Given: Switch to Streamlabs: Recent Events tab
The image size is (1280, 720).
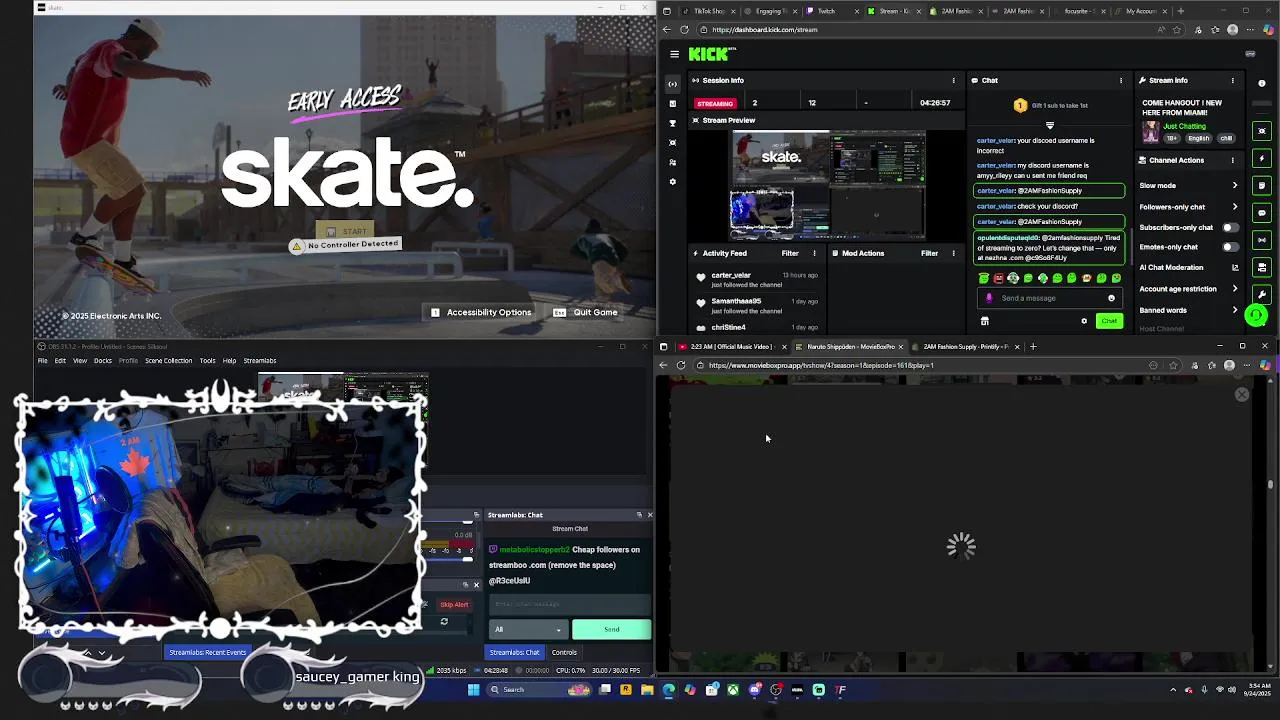Looking at the screenshot, I should pyautogui.click(x=207, y=652).
